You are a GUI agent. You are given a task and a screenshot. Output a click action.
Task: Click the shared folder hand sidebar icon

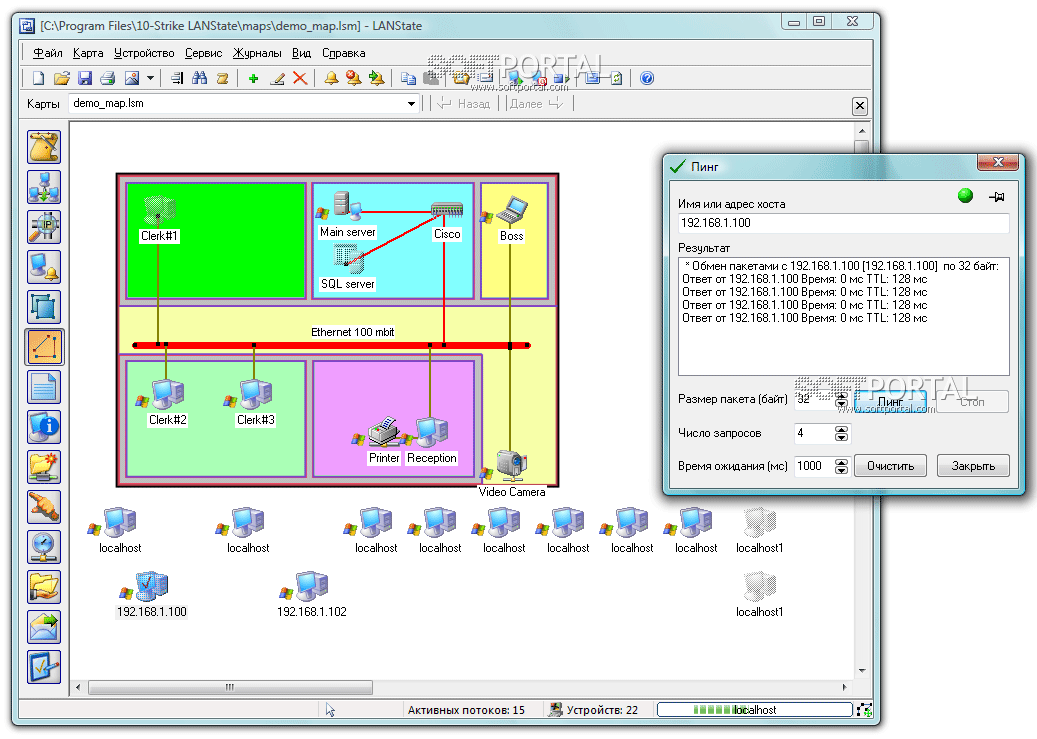(44, 587)
